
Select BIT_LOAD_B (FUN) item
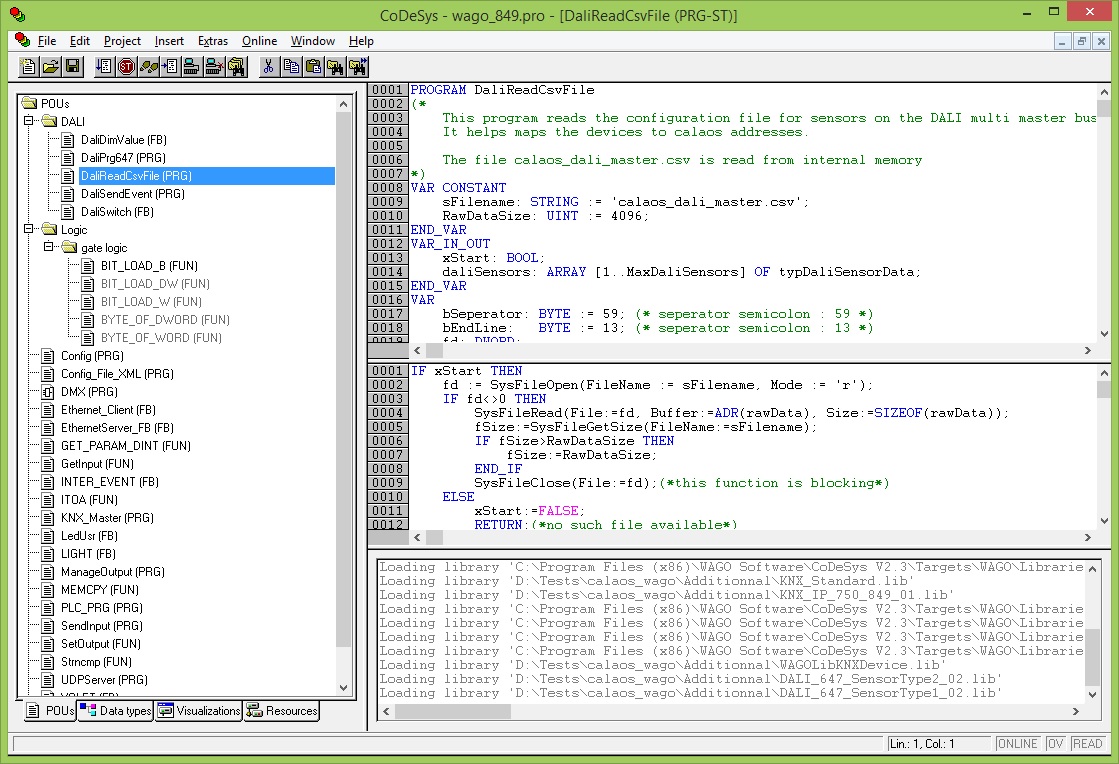coord(149,266)
